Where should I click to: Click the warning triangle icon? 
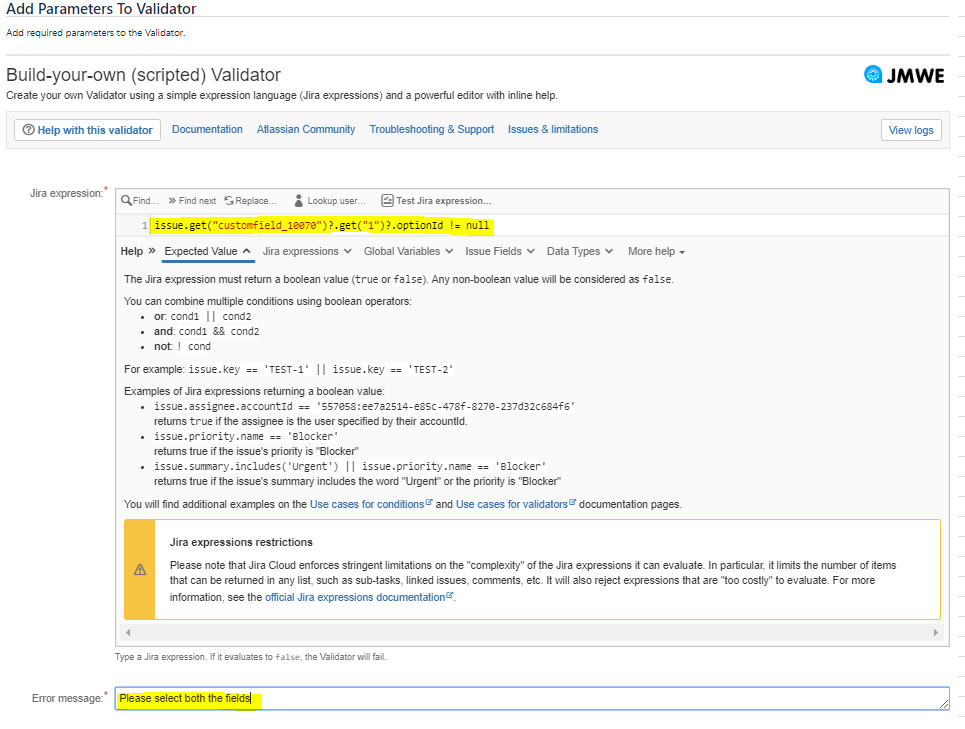coord(140,570)
